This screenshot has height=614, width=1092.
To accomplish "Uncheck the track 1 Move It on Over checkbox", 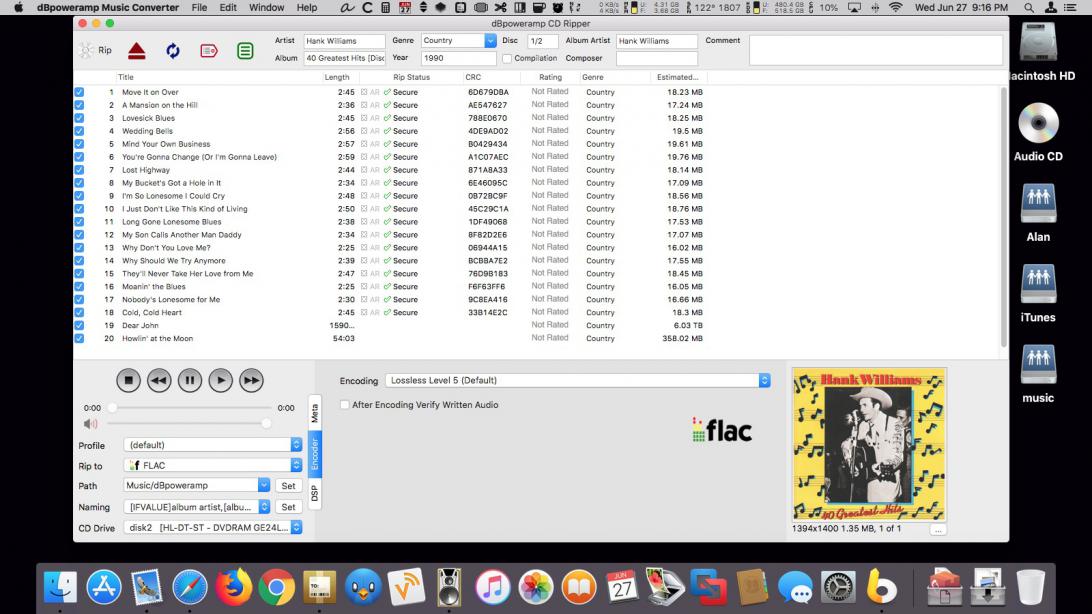I will tap(79, 92).
